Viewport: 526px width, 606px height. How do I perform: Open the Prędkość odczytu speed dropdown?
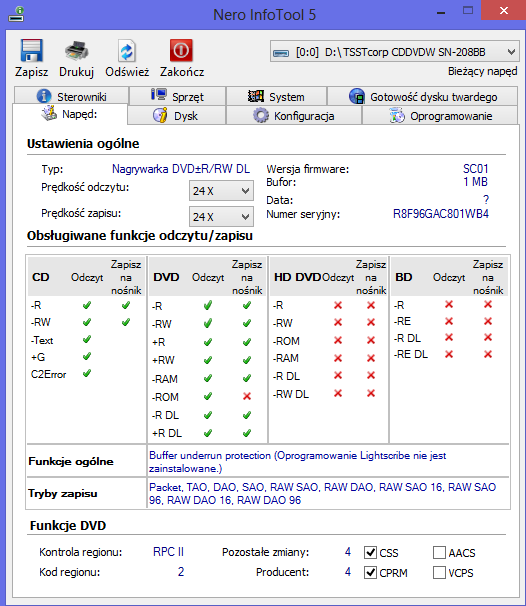(221, 191)
